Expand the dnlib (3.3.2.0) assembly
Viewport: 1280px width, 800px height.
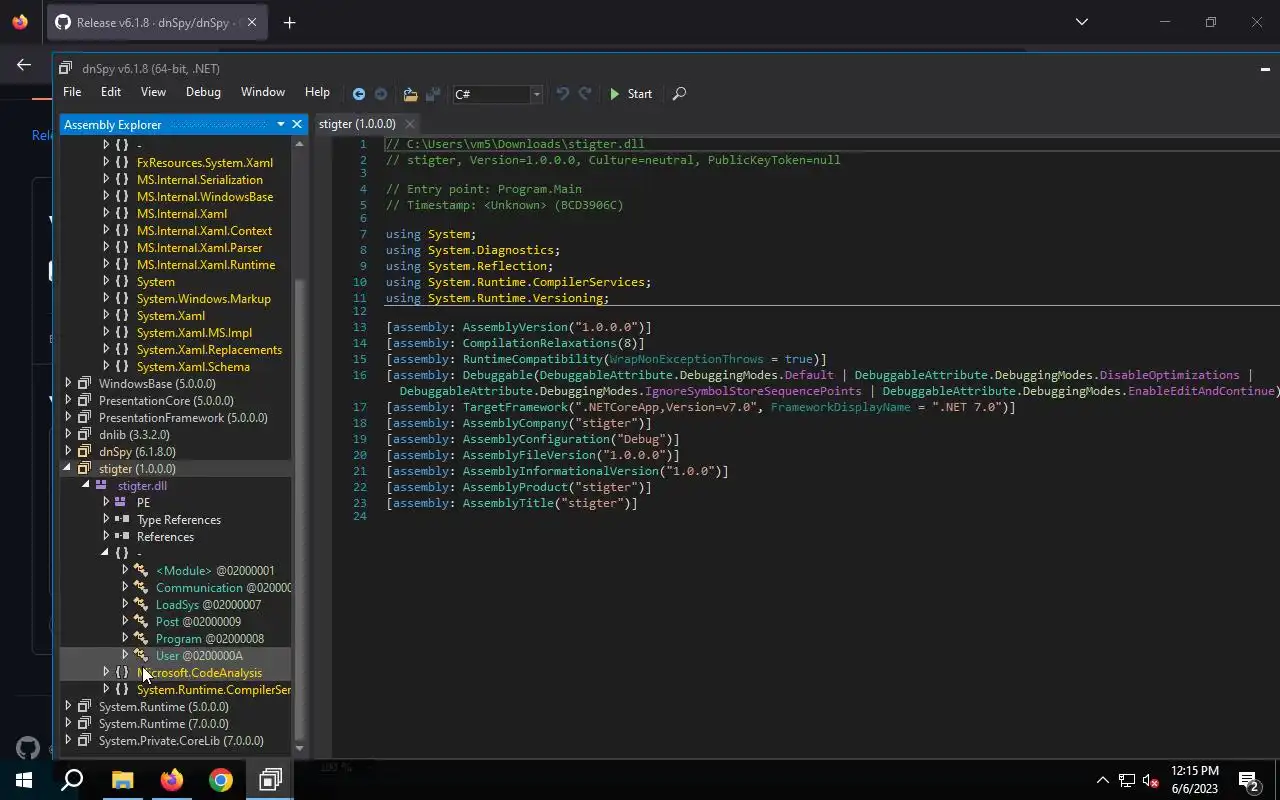[68, 434]
